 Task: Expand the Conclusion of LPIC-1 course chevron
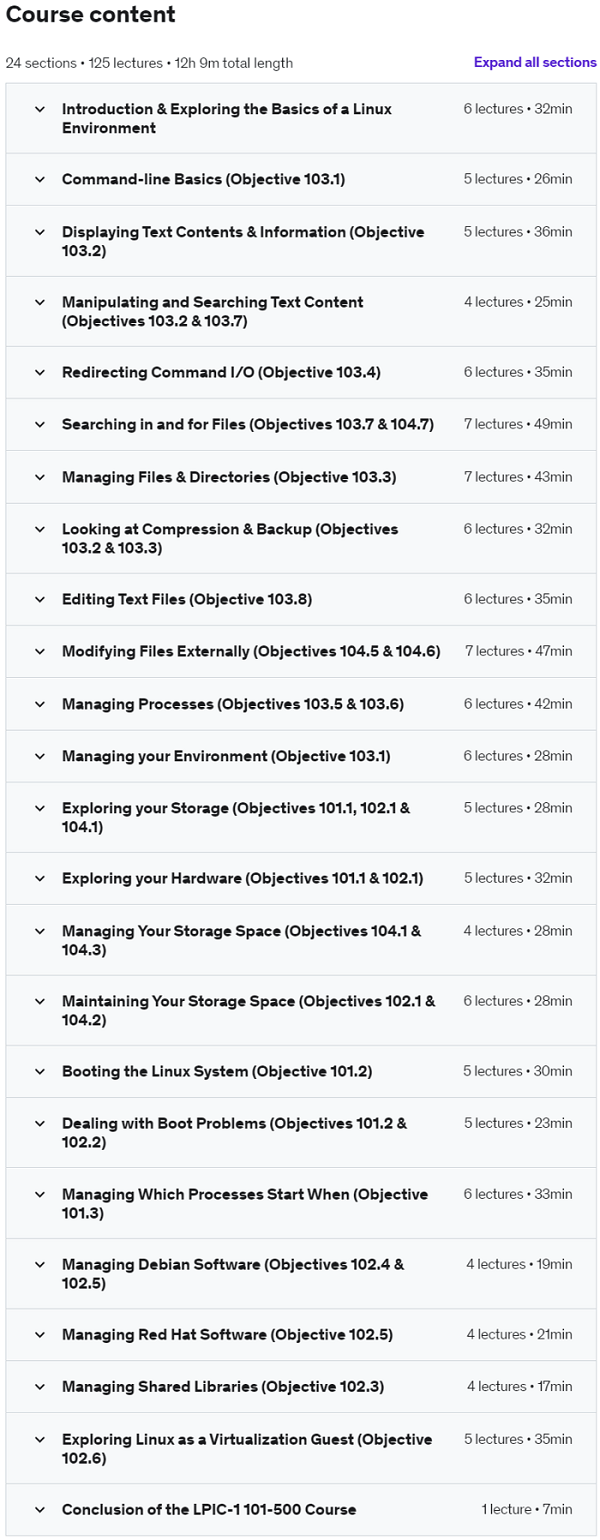click(40, 1510)
